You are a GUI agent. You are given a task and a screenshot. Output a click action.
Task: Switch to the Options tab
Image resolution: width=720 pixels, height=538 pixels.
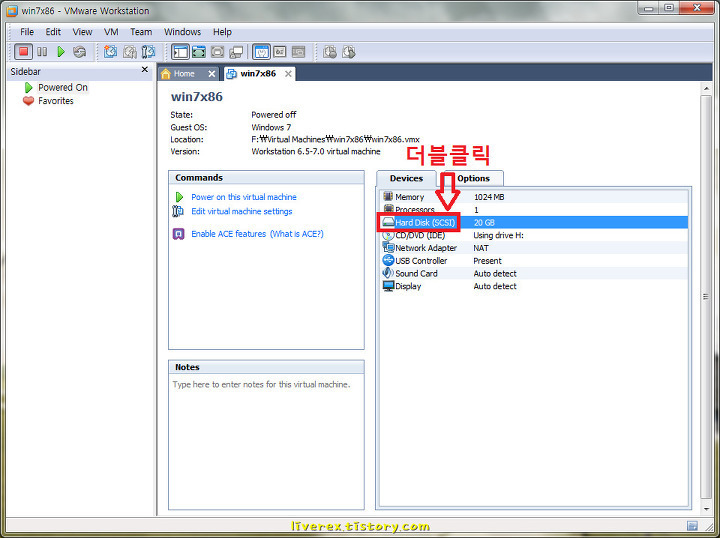(473, 178)
